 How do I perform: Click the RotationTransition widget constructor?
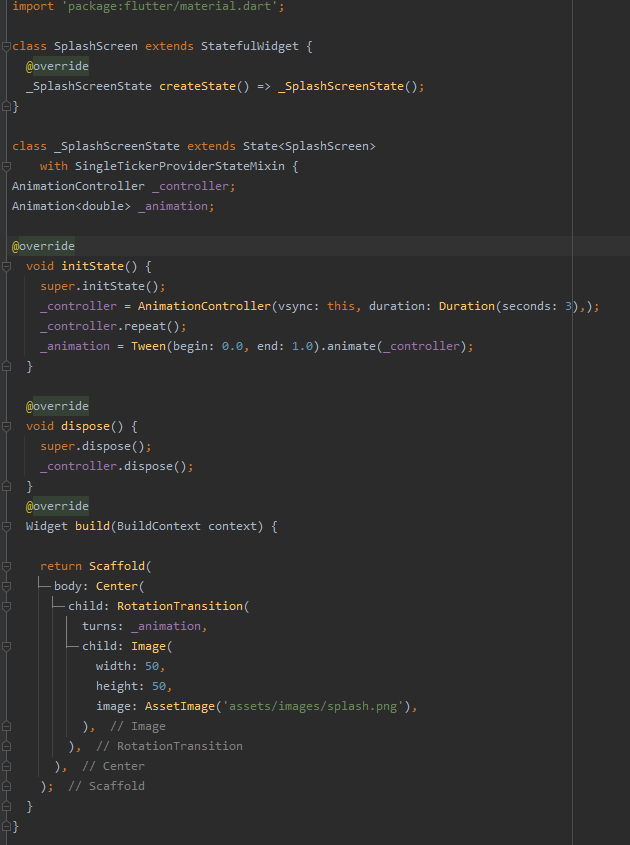pyautogui.click(x=180, y=606)
